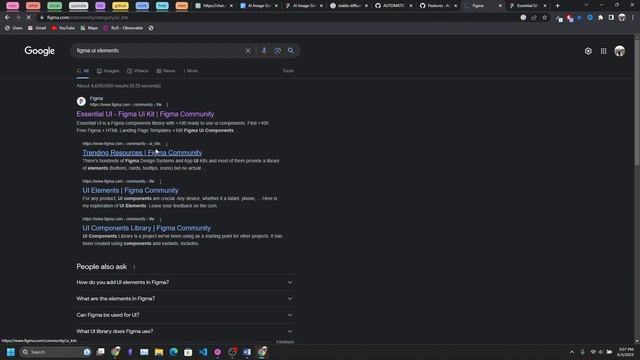Click the magnifier search submit icon
Screen dimensions: 640x360
tap(291, 51)
